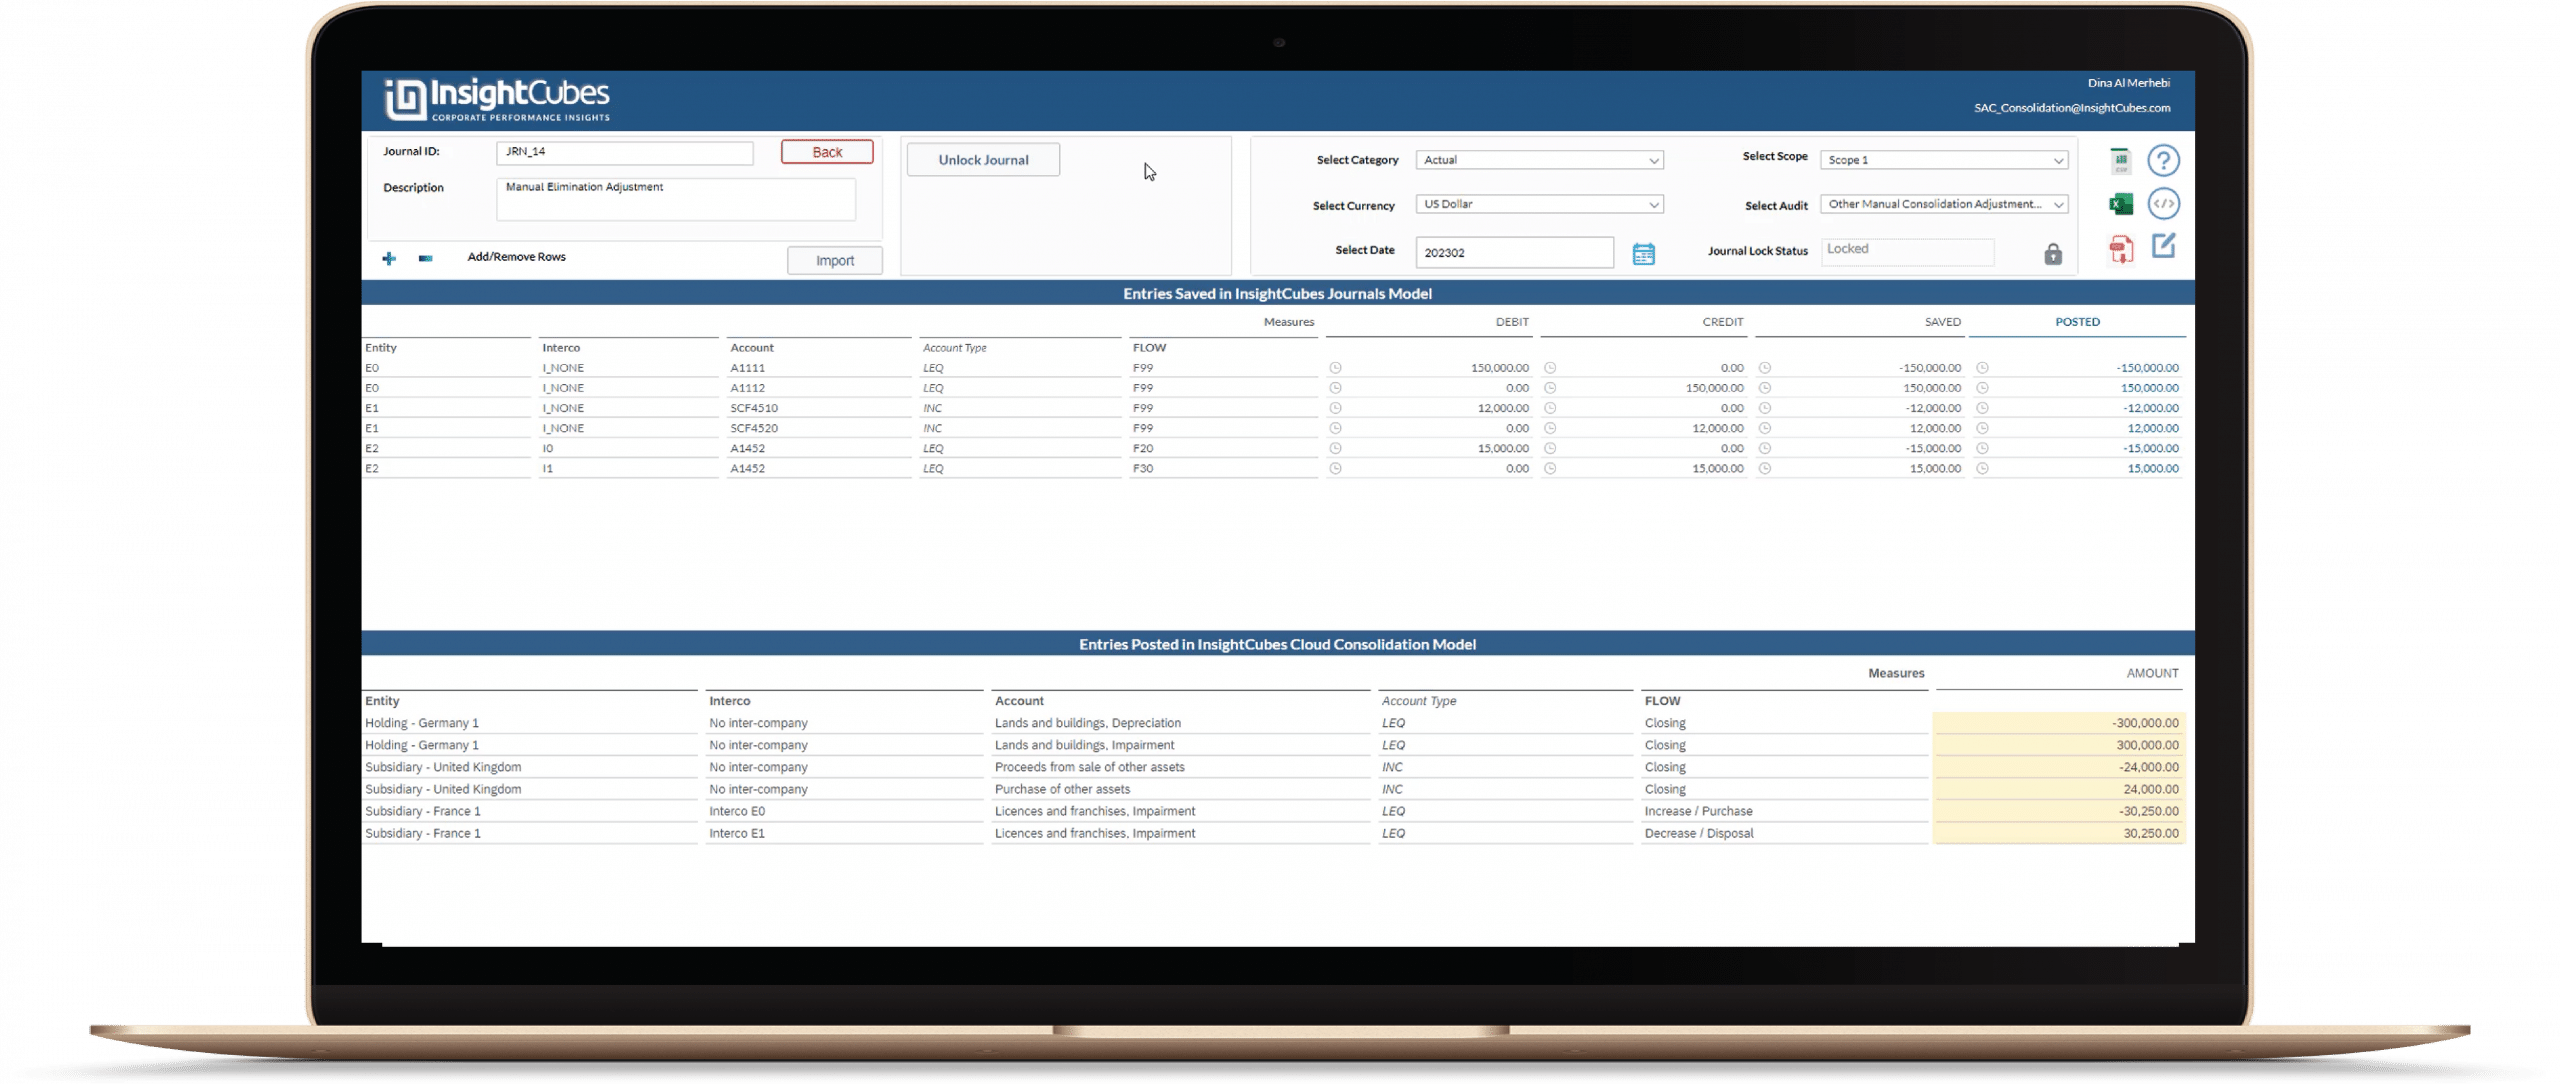Image resolution: width=2560 pixels, height=1084 pixels.
Task: Click the AMOUNT column header
Action: (x=2152, y=674)
